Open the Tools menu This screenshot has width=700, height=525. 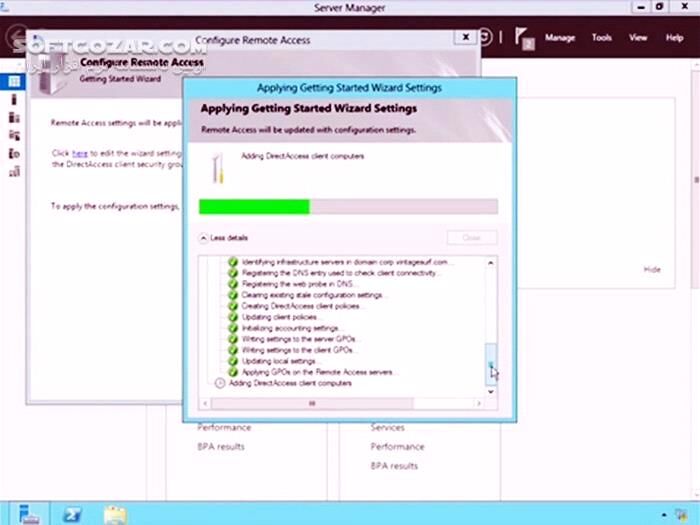(601, 38)
